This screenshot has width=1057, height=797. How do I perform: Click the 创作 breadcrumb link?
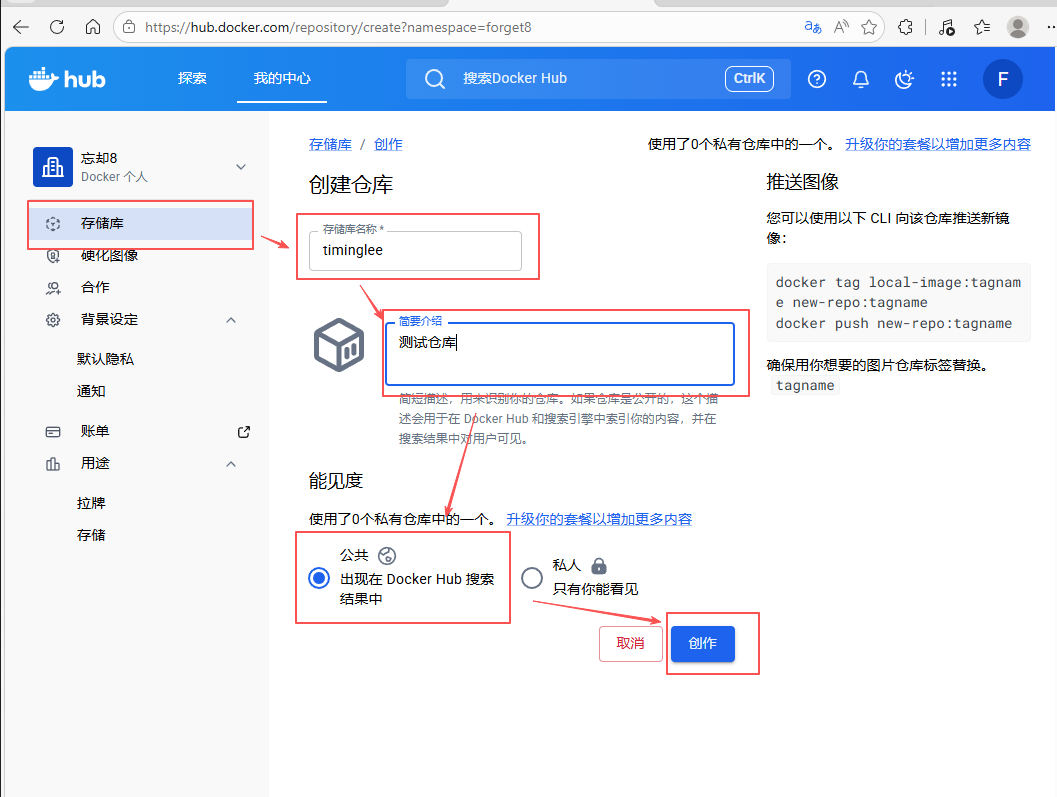pyautogui.click(x=388, y=144)
